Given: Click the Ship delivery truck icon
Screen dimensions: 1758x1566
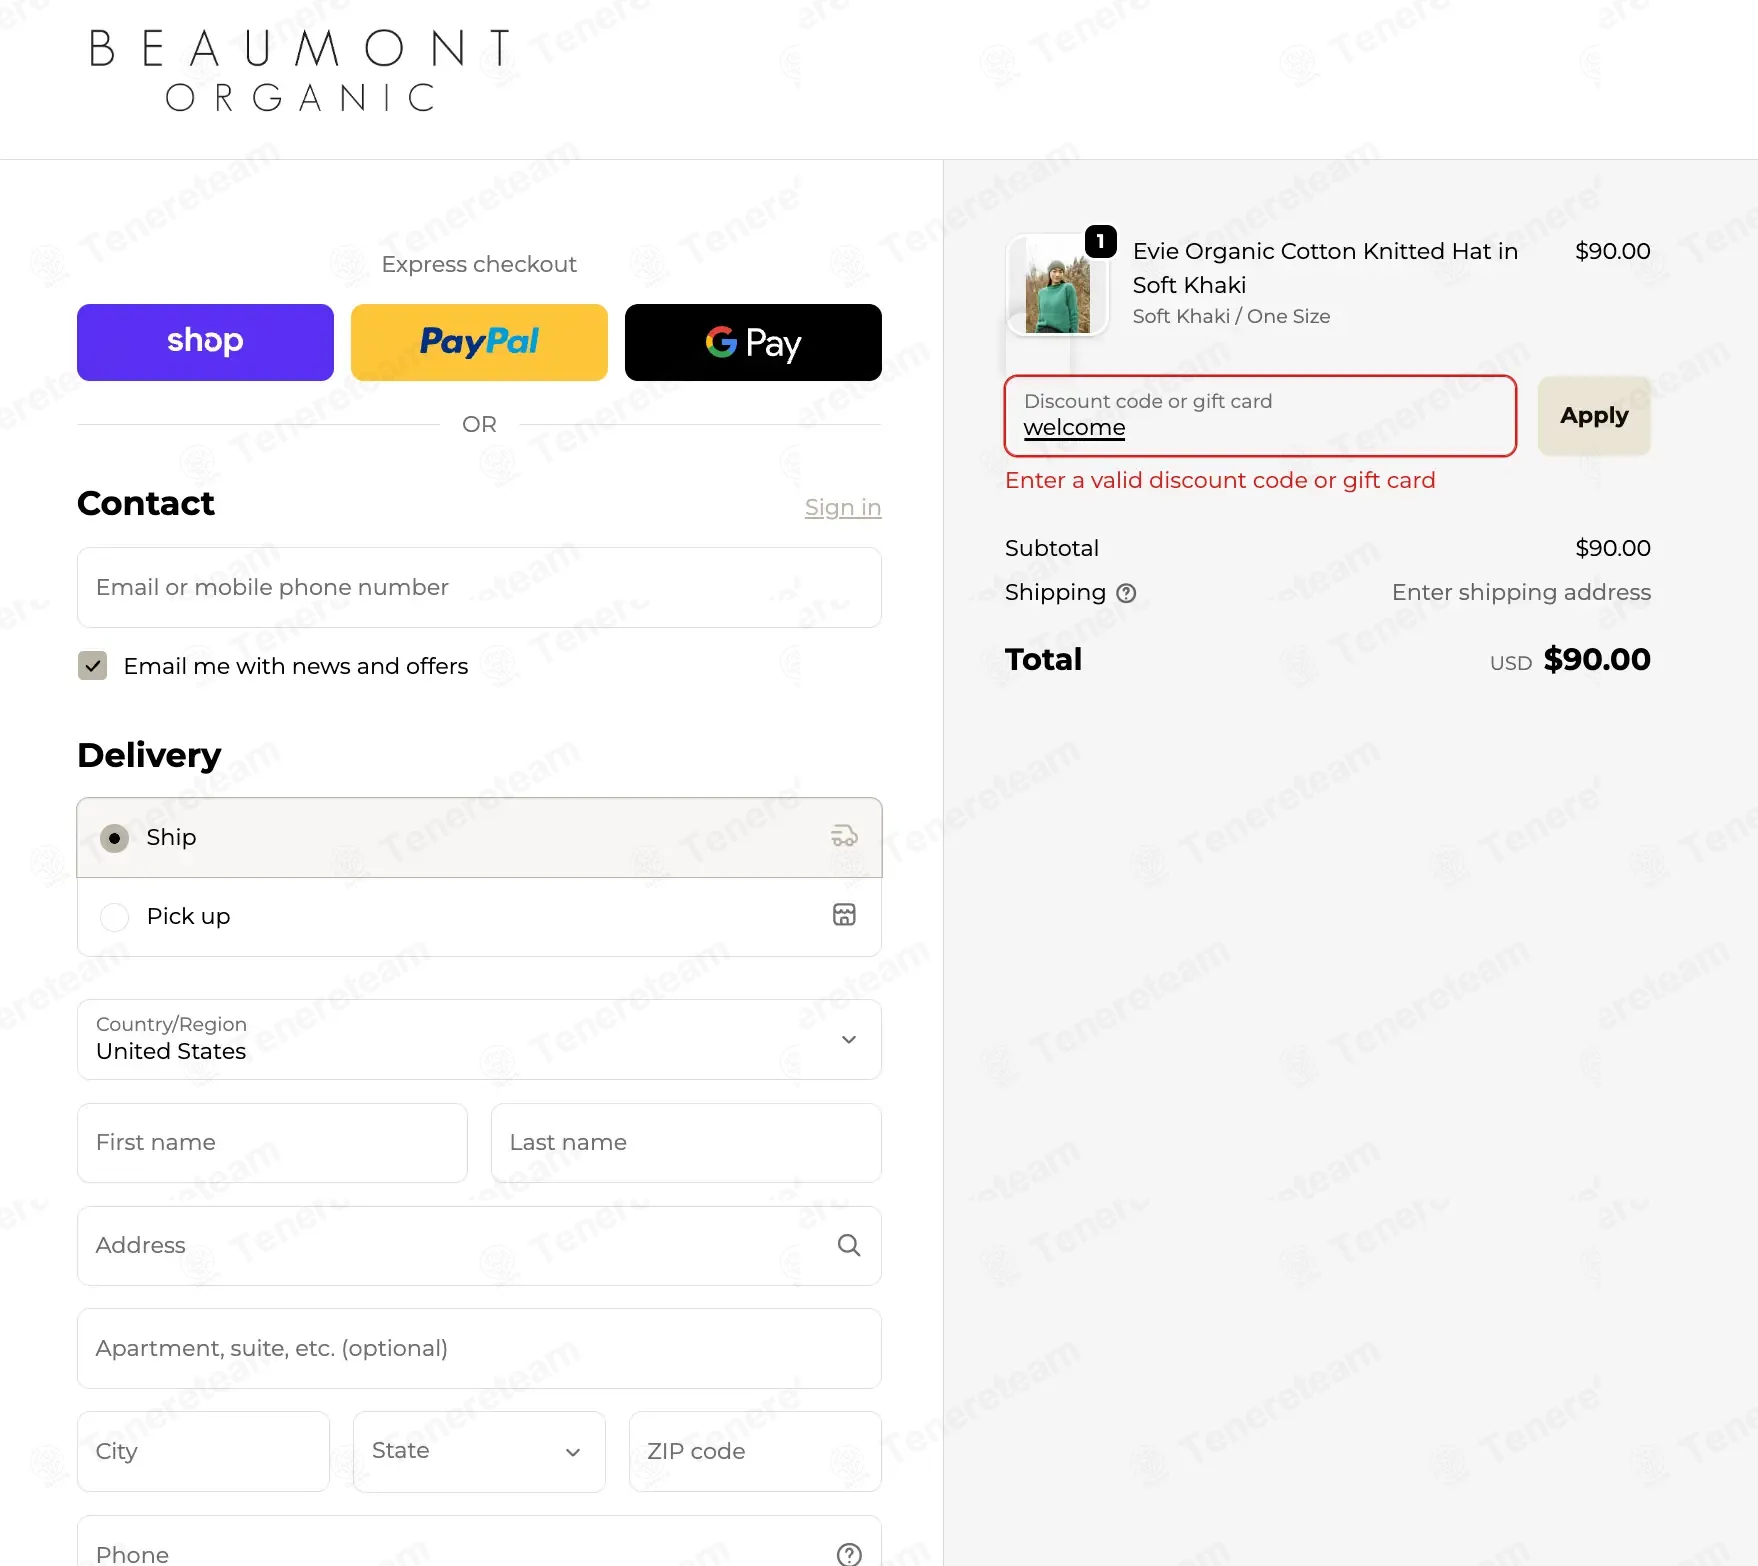Looking at the screenshot, I should click(x=844, y=836).
